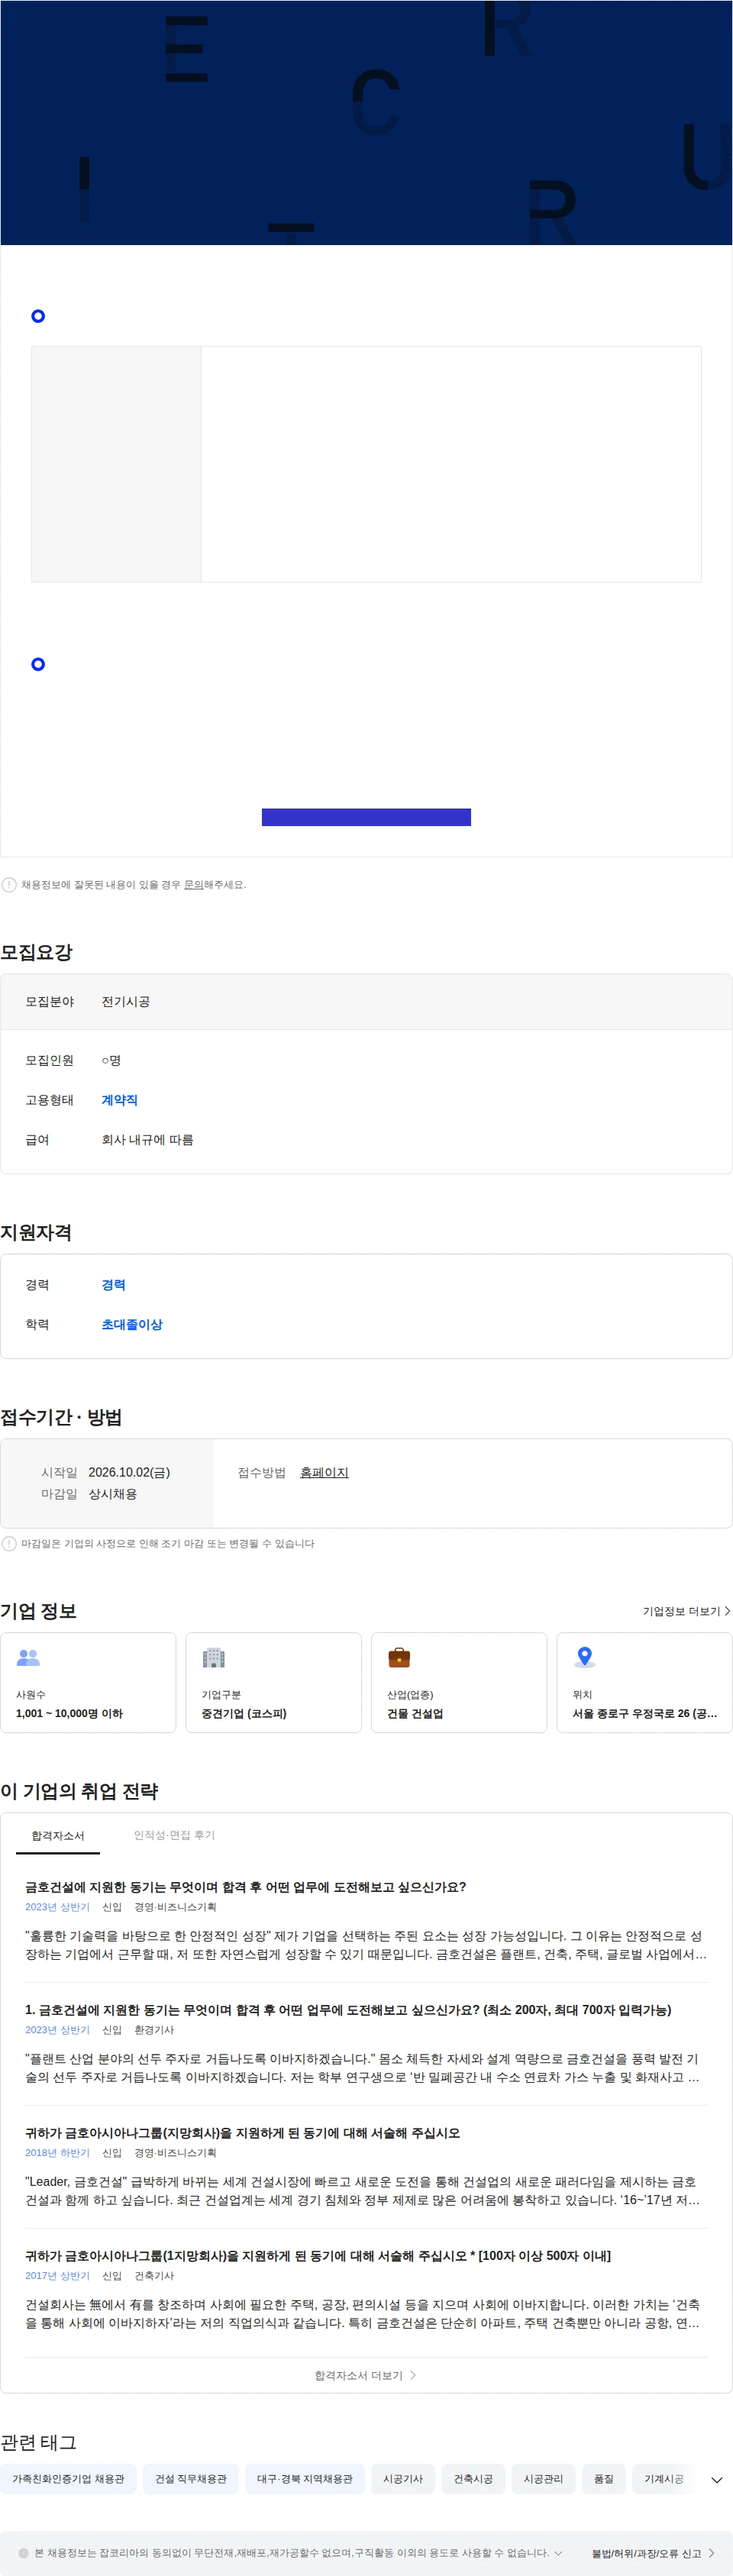
Task: Expand the 잡코리아 copyright notice chevron
Action: pyautogui.click(x=558, y=2553)
